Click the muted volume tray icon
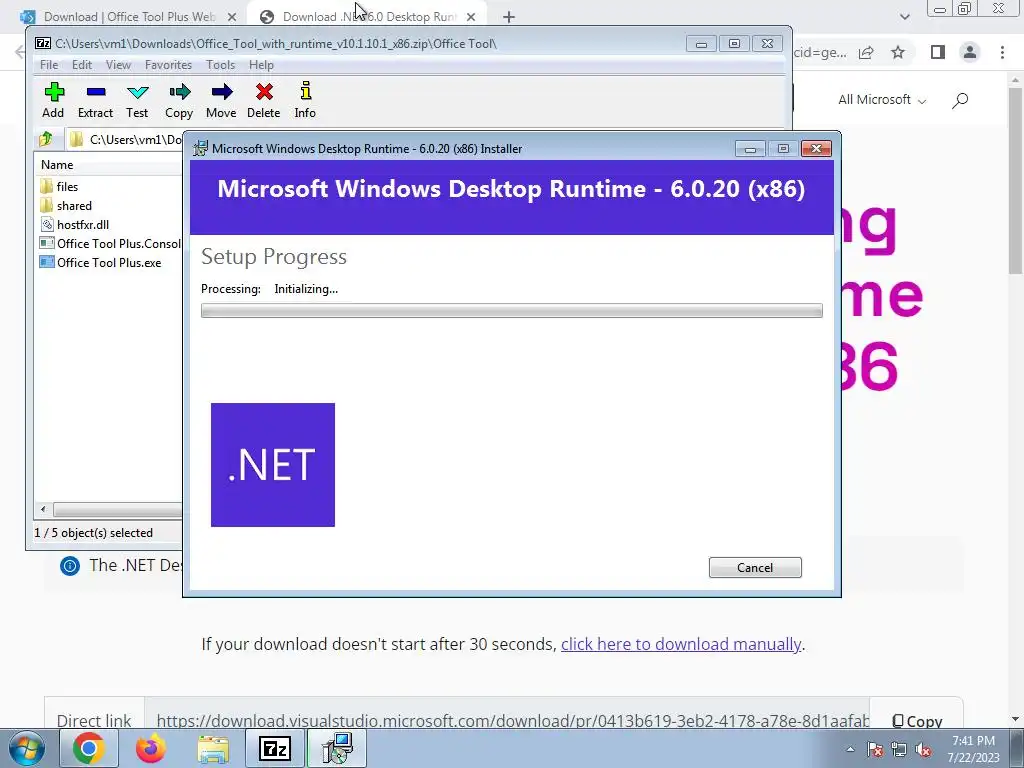The image size is (1024, 768). (x=923, y=749)
